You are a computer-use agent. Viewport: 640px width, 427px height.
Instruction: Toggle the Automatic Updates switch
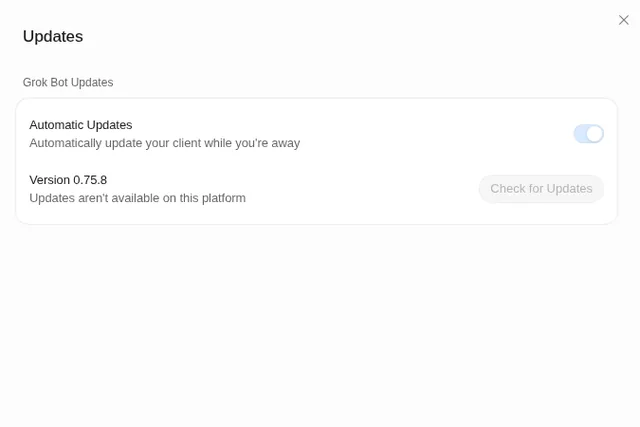[x=589, y=134]
